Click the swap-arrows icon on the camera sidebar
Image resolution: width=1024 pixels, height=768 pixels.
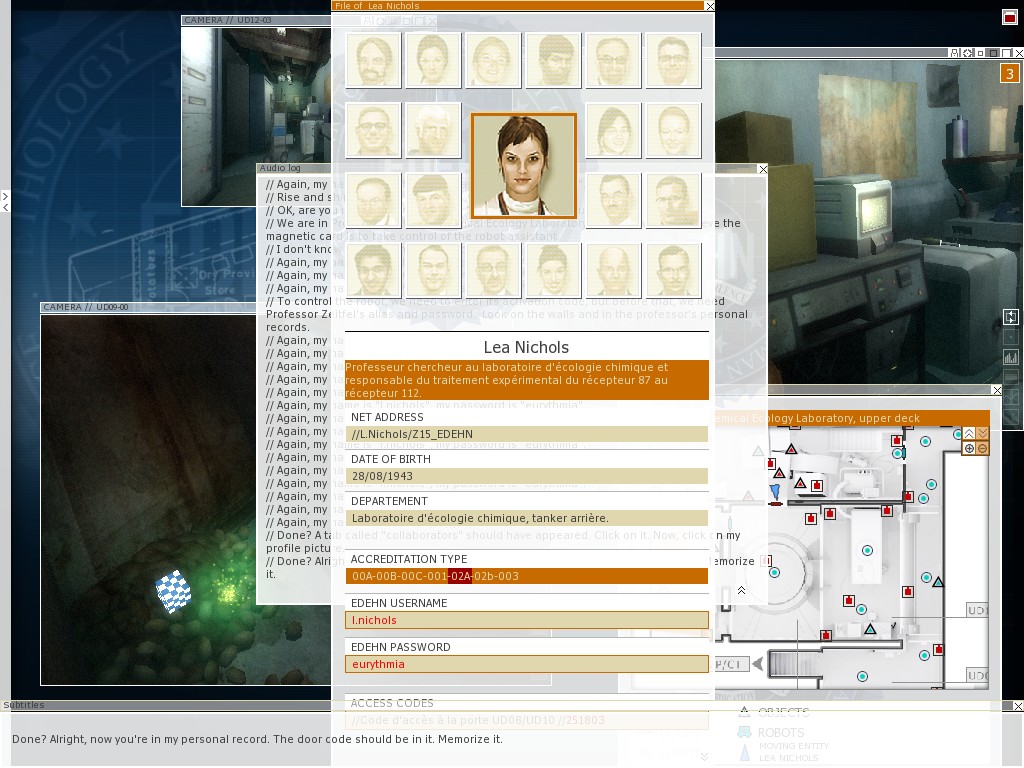pos(1011,317)
